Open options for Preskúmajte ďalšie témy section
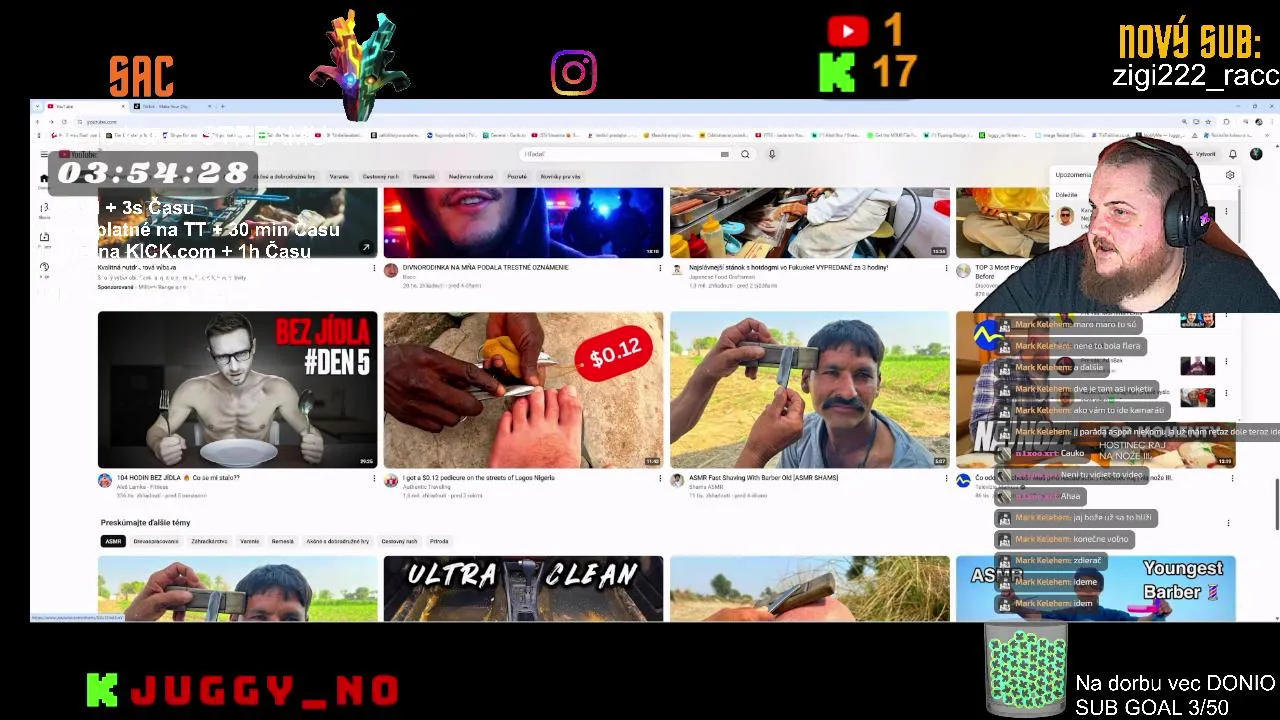Viewport: 1280px width, 720px height. pos(1228,523)
